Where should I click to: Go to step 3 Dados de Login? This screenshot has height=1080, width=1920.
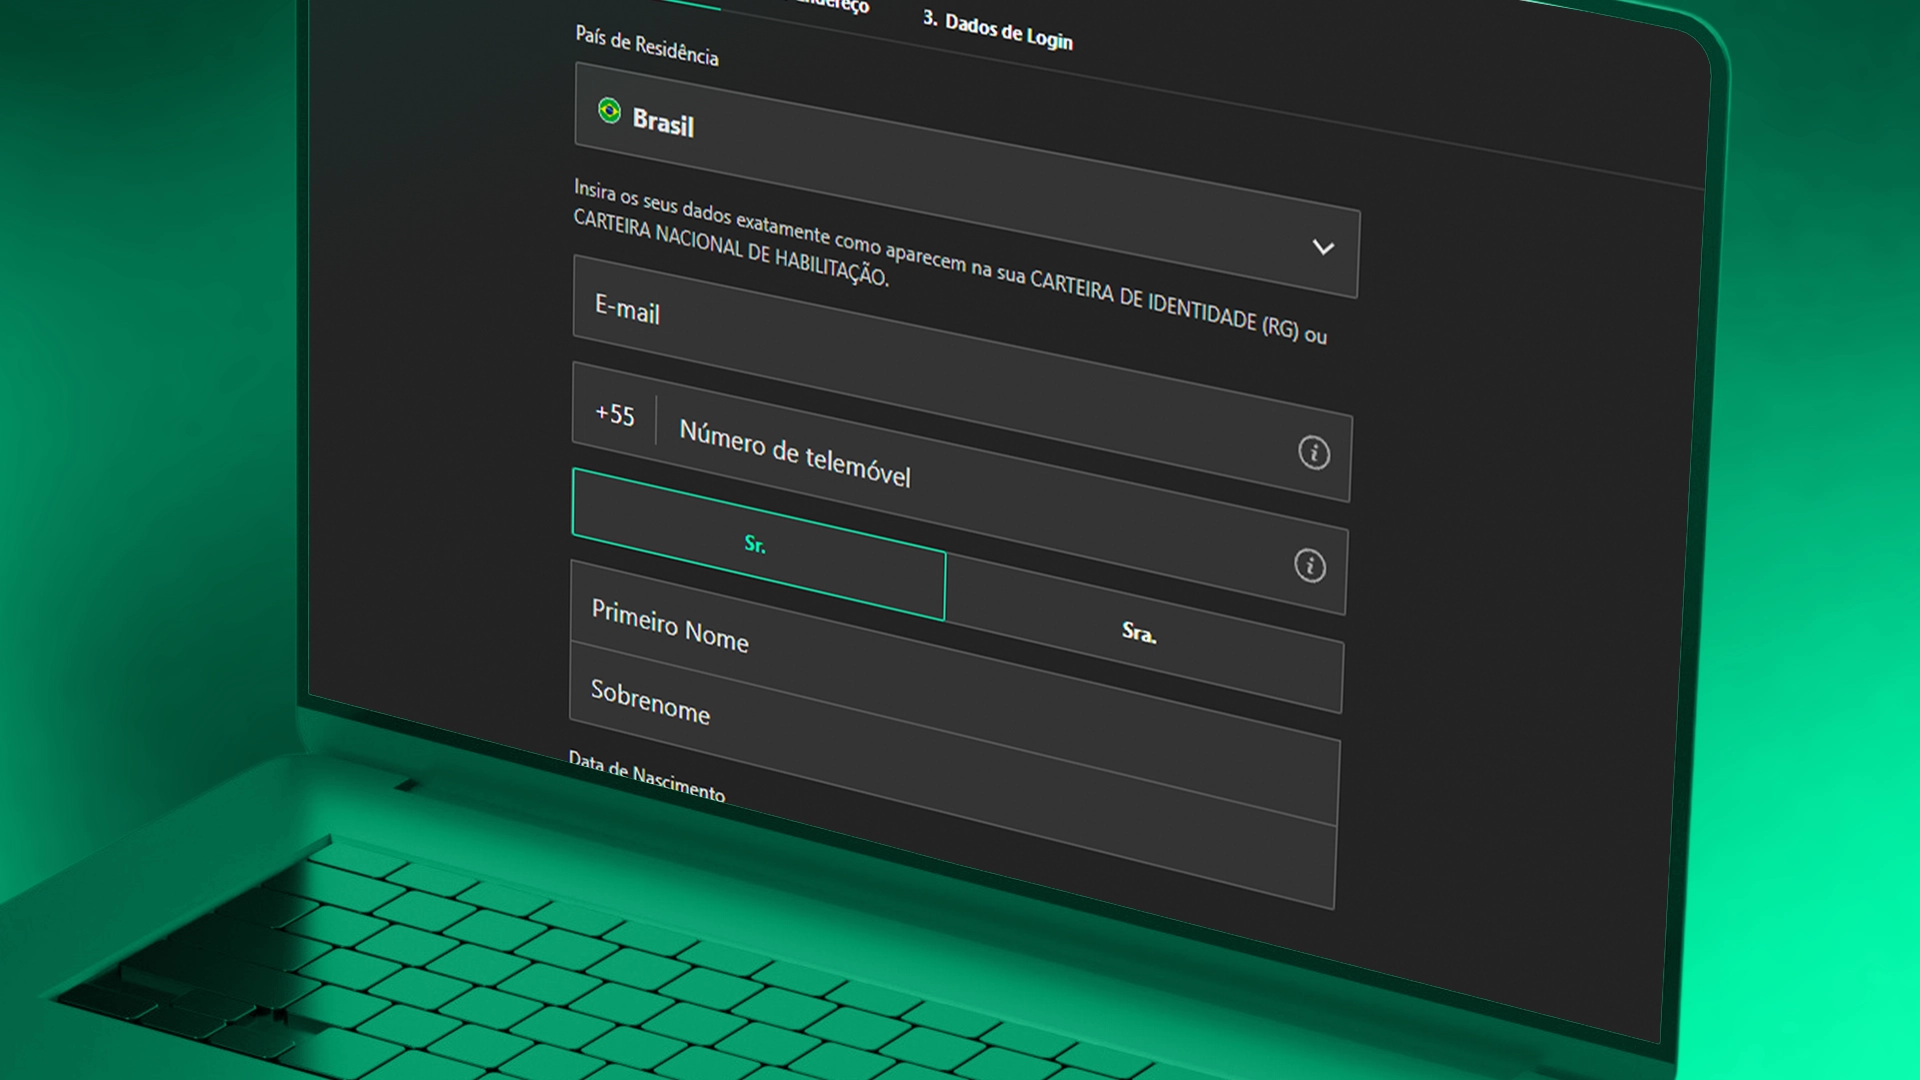tap(997, 30)
